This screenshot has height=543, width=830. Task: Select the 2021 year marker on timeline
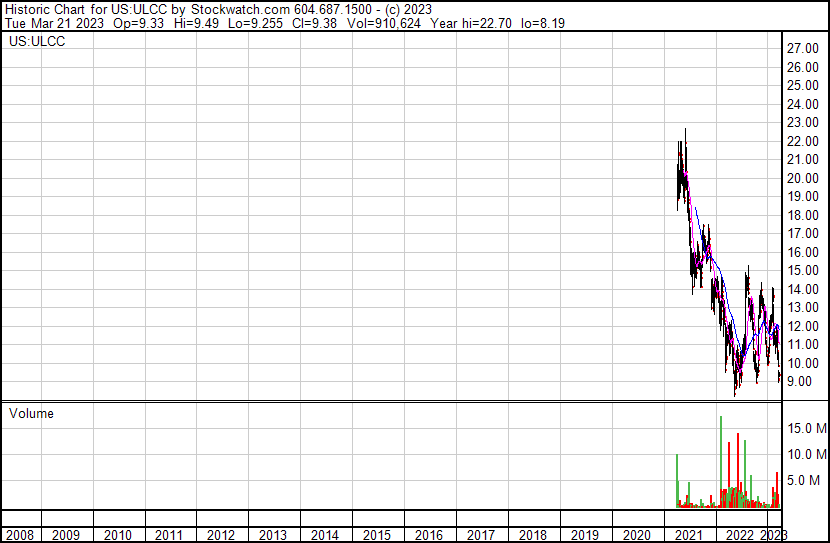click(x=688, y=535)
